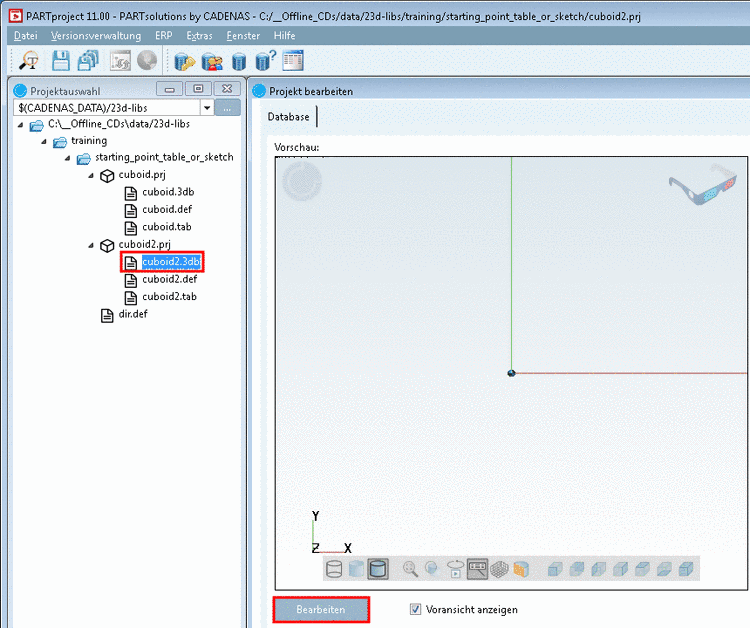
Task: Toggle the dimension measurement icon in preview toolbar
Action: point(477,569)
